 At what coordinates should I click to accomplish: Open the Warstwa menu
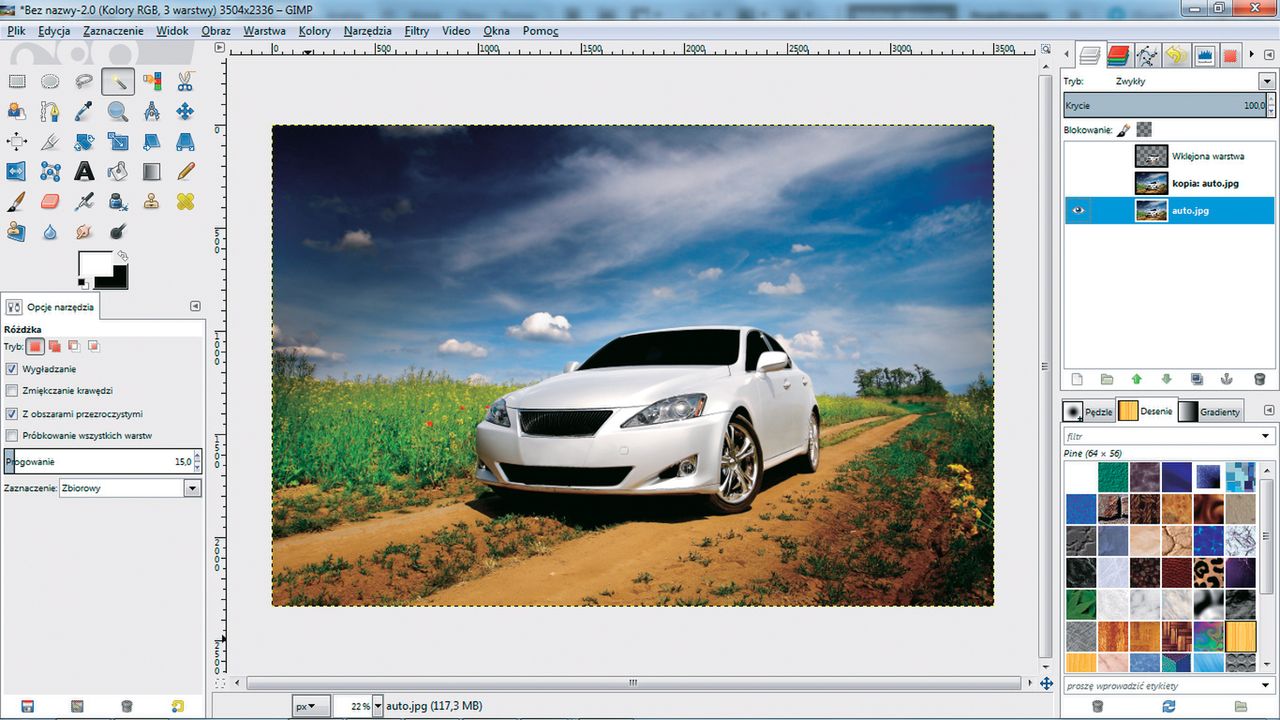point(264,31)
